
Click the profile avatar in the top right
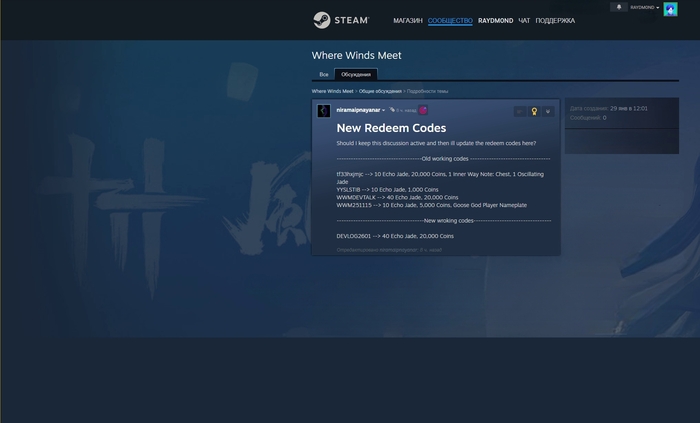click(x=670, y=9)
